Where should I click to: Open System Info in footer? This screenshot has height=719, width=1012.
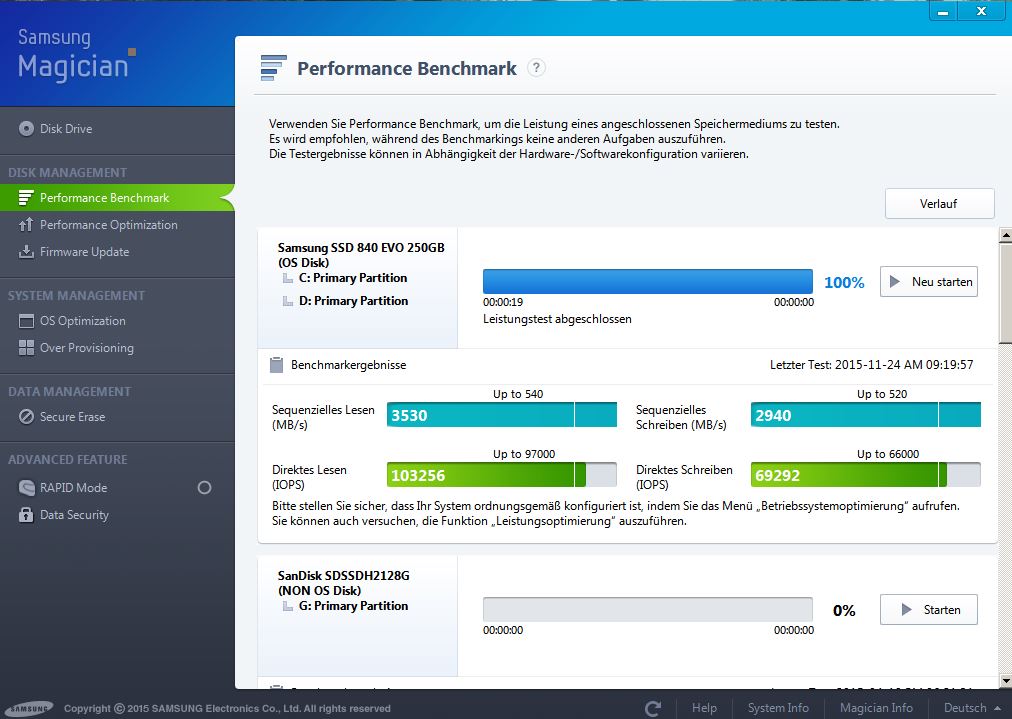point(778,708)
